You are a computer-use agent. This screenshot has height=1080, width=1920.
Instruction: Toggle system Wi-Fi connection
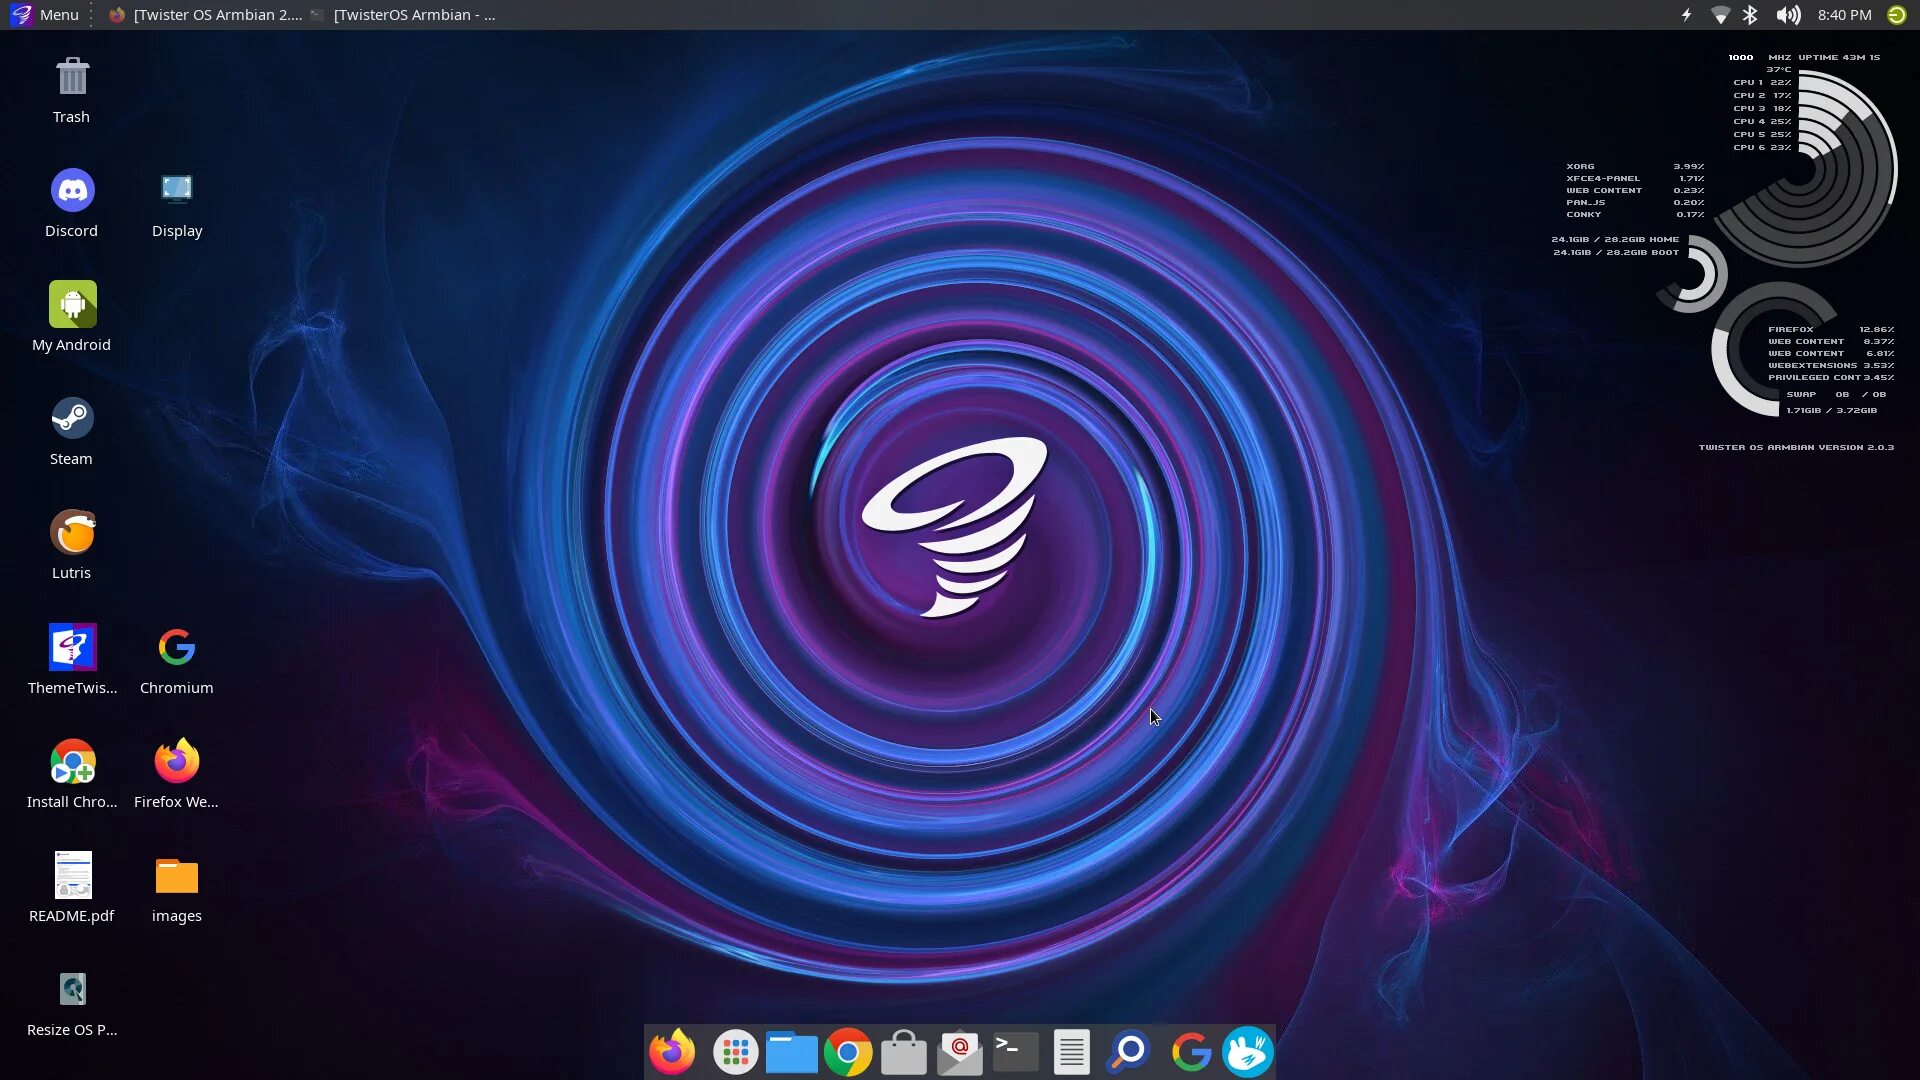1718,15
